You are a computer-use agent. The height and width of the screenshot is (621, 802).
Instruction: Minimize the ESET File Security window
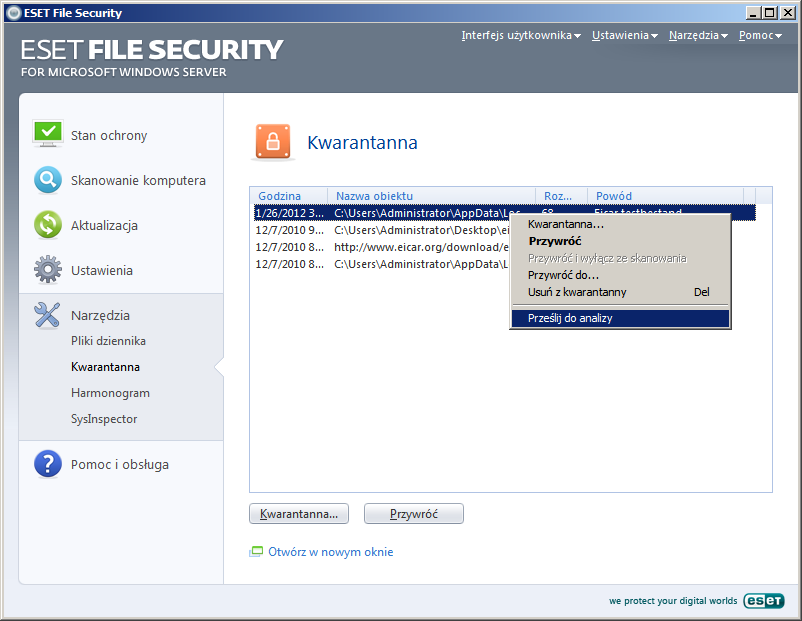pos(752,13)
